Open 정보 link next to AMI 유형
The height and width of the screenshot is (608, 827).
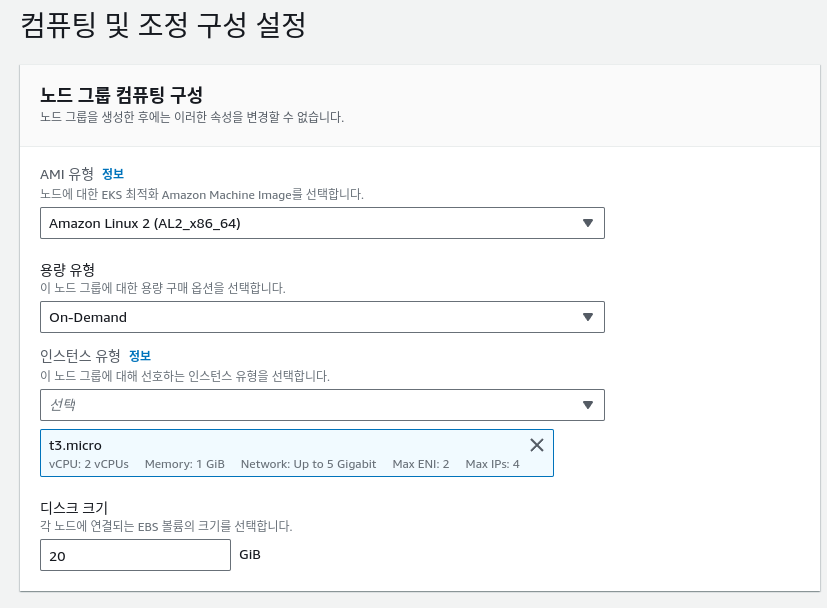113,173
